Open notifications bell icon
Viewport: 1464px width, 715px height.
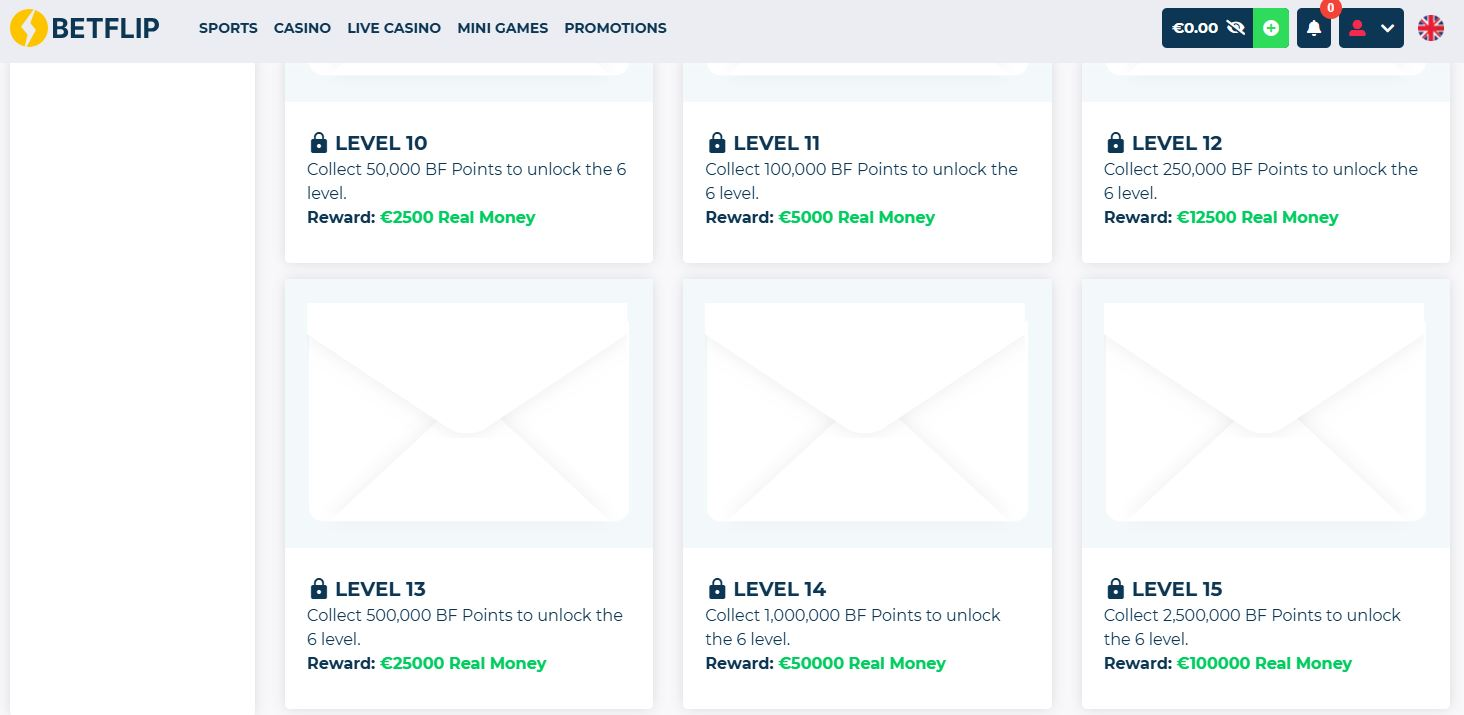tap(1314, 28)
